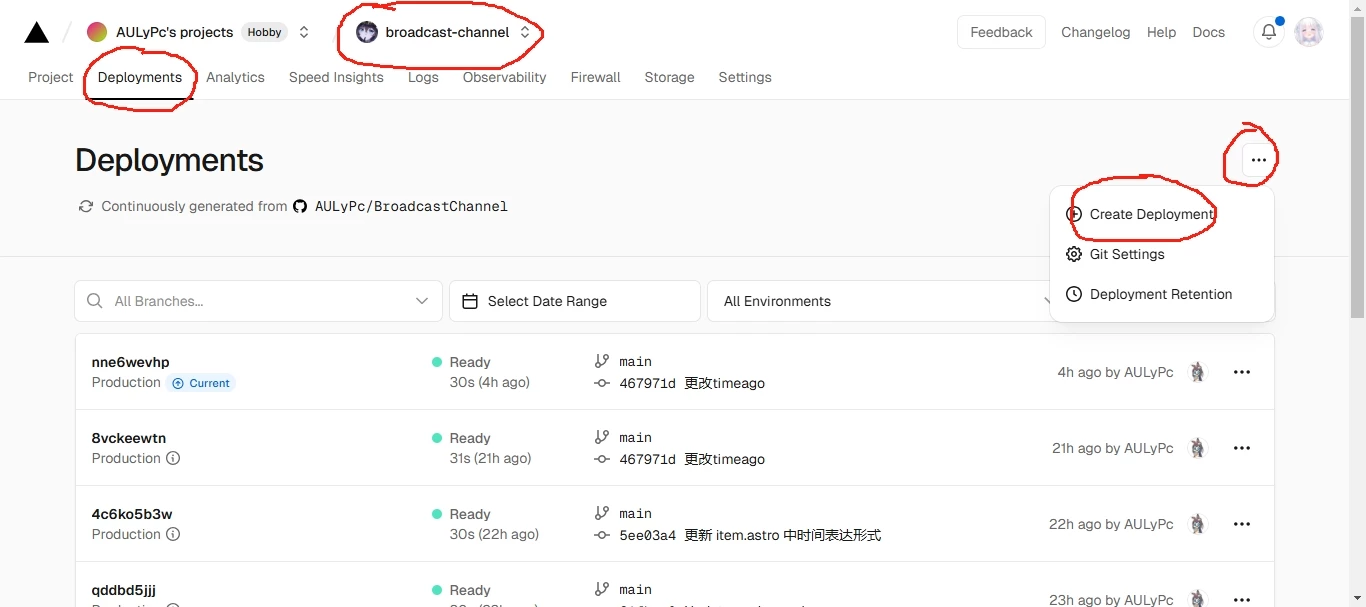Switch to the Observability tab
Screen dimensions: 1366x607
[504, 77]
